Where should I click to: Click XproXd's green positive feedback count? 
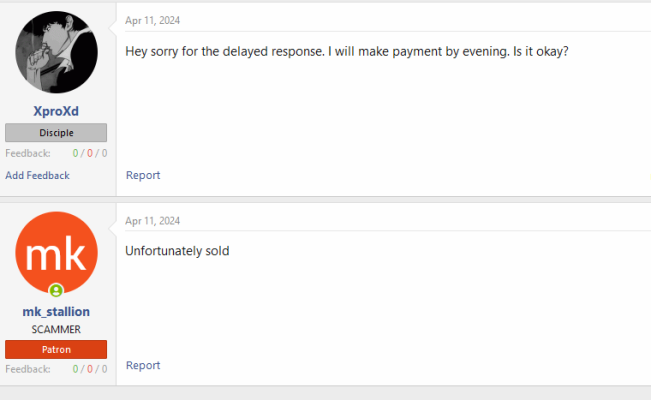coord(75,153)
